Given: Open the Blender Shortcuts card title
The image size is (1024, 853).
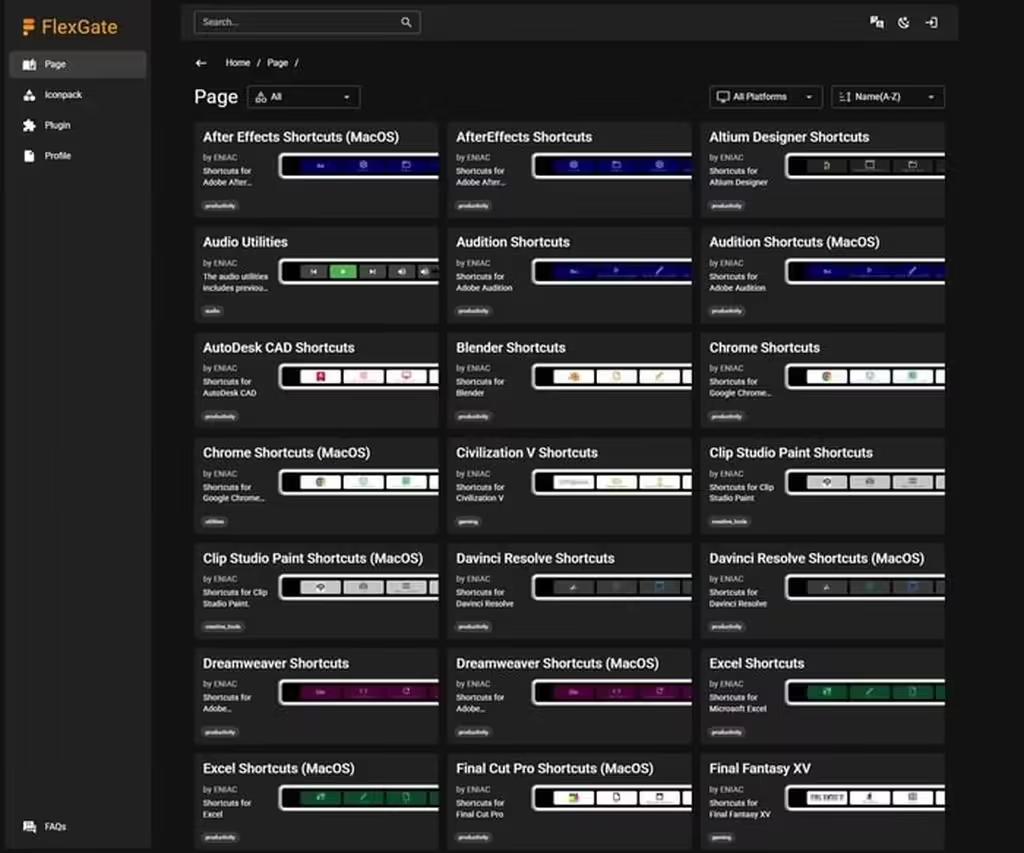Looking at the screenshot, I should pos(510,348).
